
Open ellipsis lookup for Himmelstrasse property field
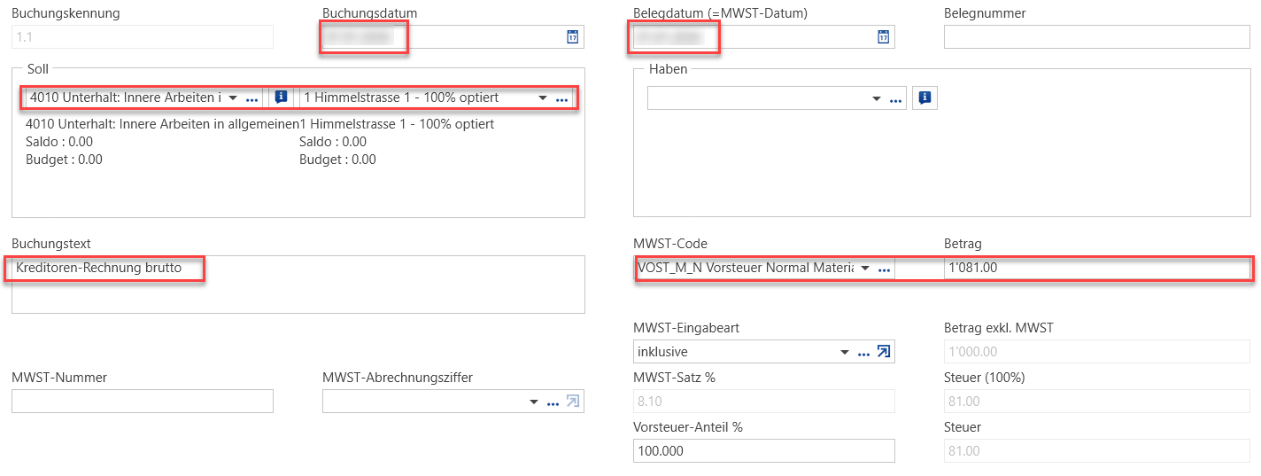click(562, 99)
